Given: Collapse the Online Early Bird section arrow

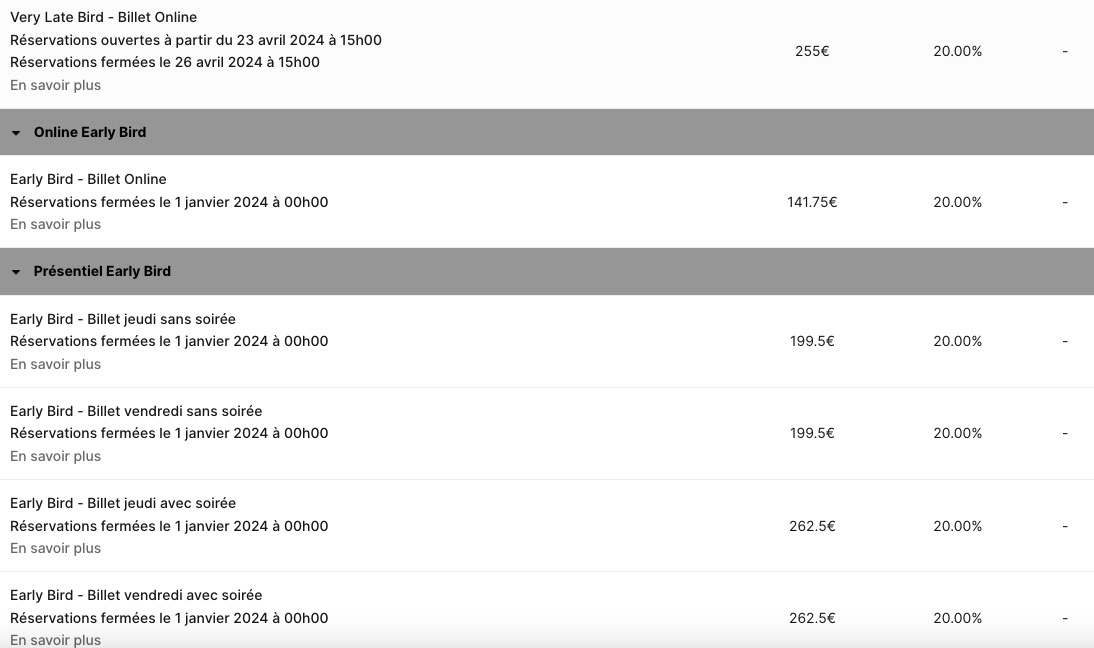Looking at the screenshot, I should point(16,133).
